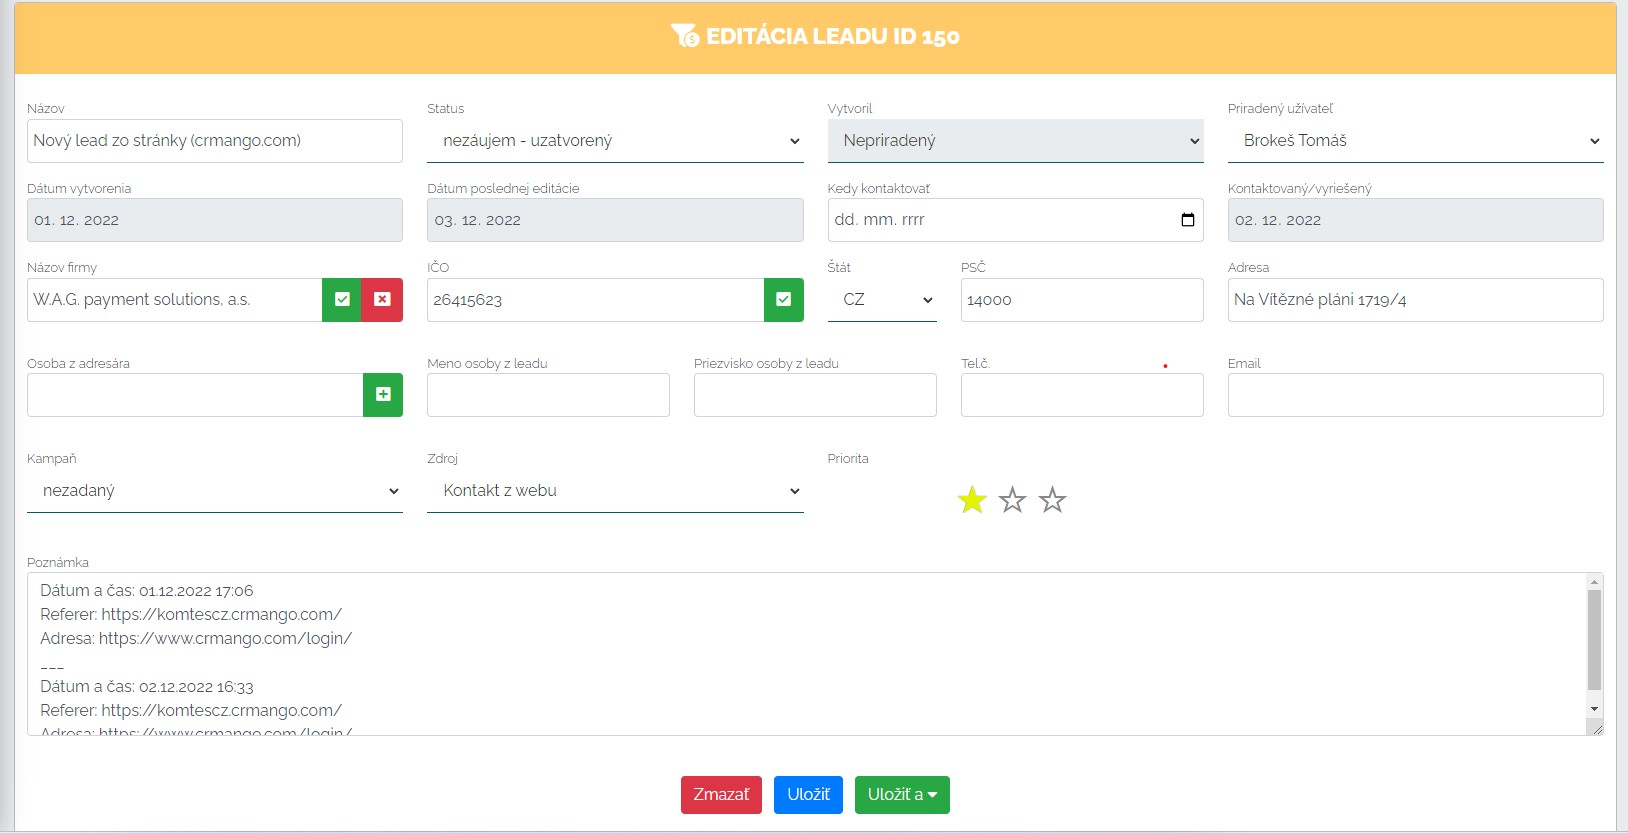Click the Poznámka textarea resize handle
Screen dimensions: 1628x833
pos(1596,729)
